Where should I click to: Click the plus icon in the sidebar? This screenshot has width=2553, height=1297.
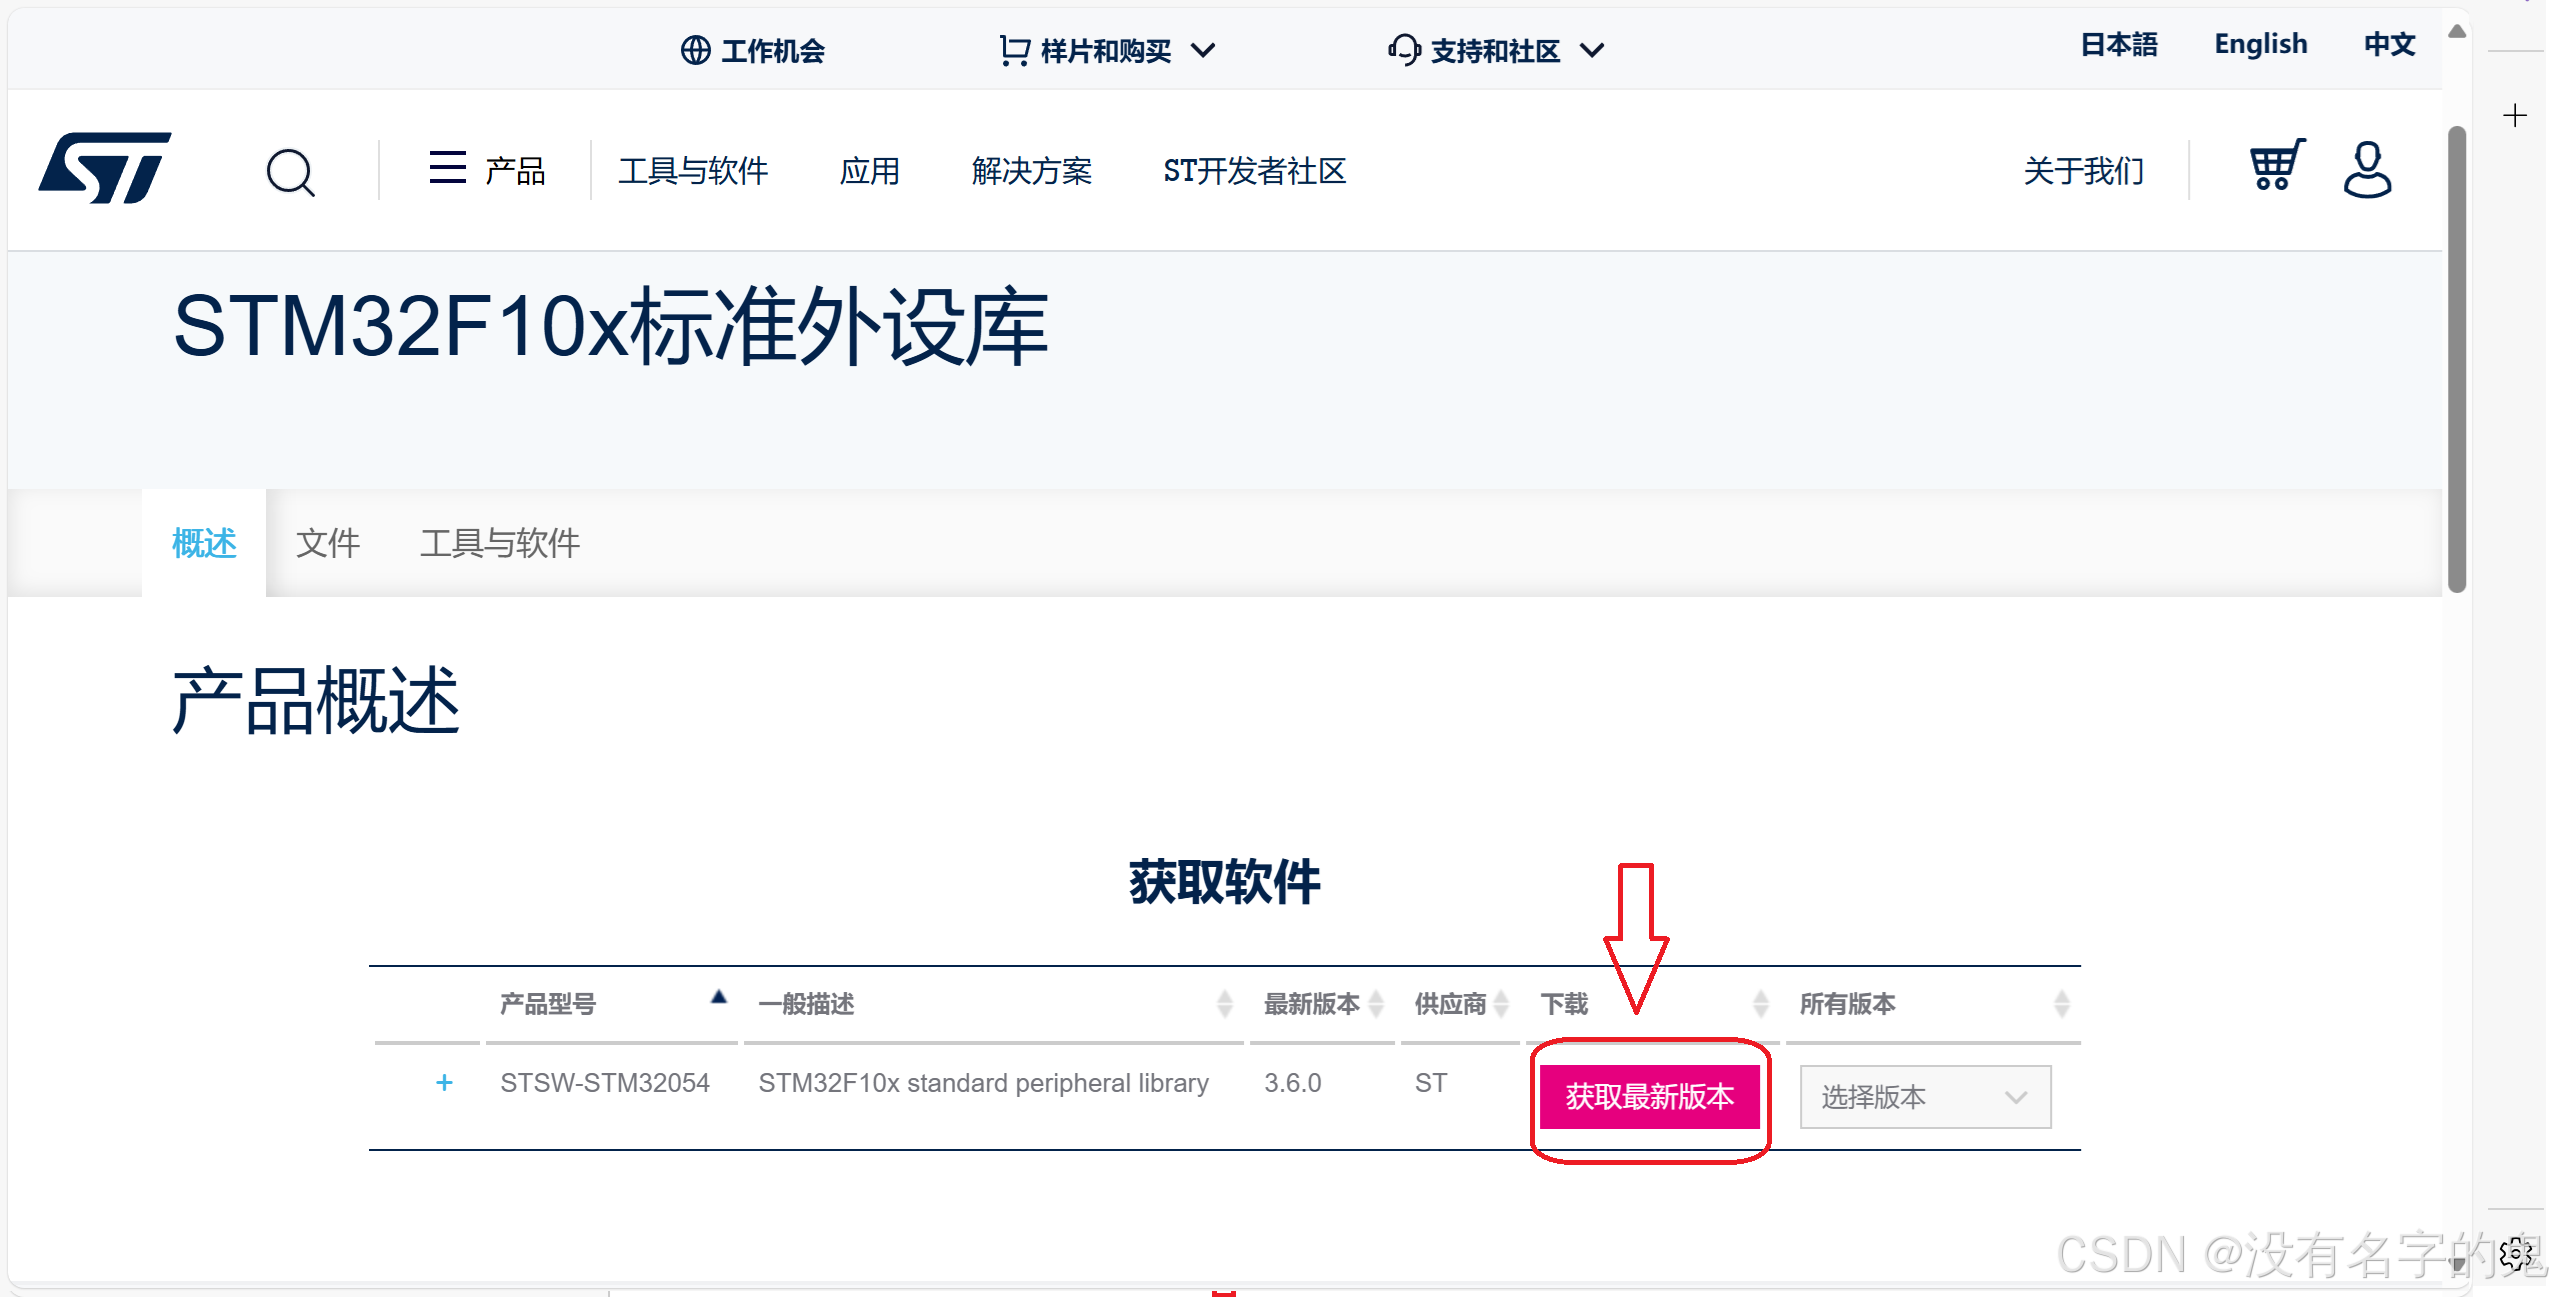(2515, 115)
